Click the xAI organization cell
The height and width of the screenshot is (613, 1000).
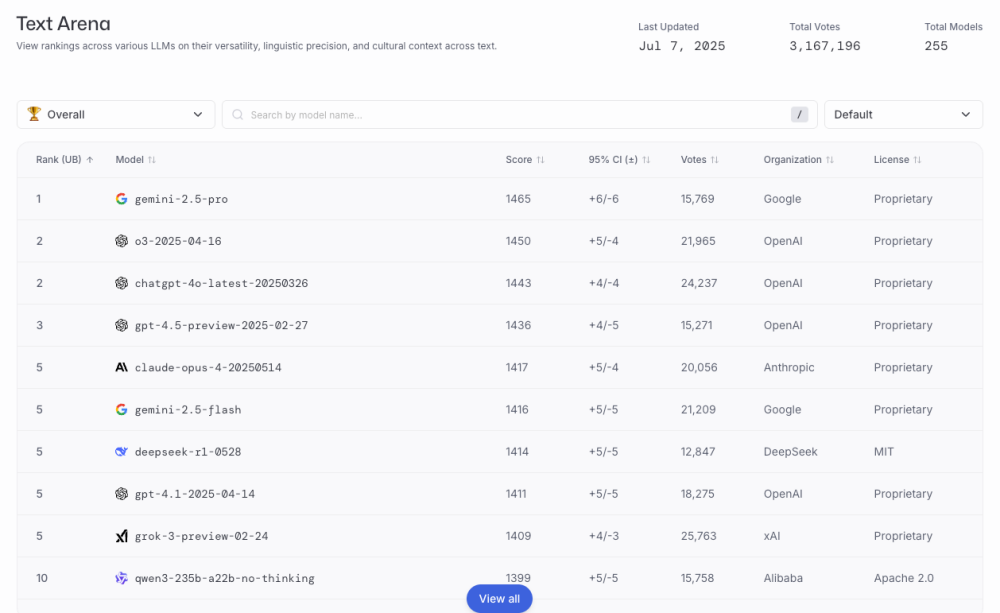772,536
